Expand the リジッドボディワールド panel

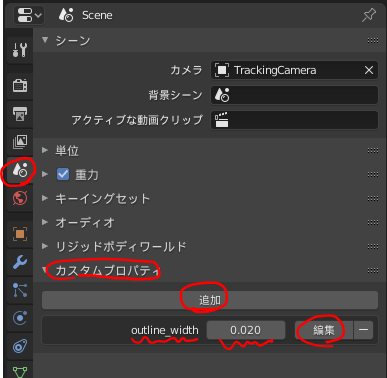(x=45, y=246)
